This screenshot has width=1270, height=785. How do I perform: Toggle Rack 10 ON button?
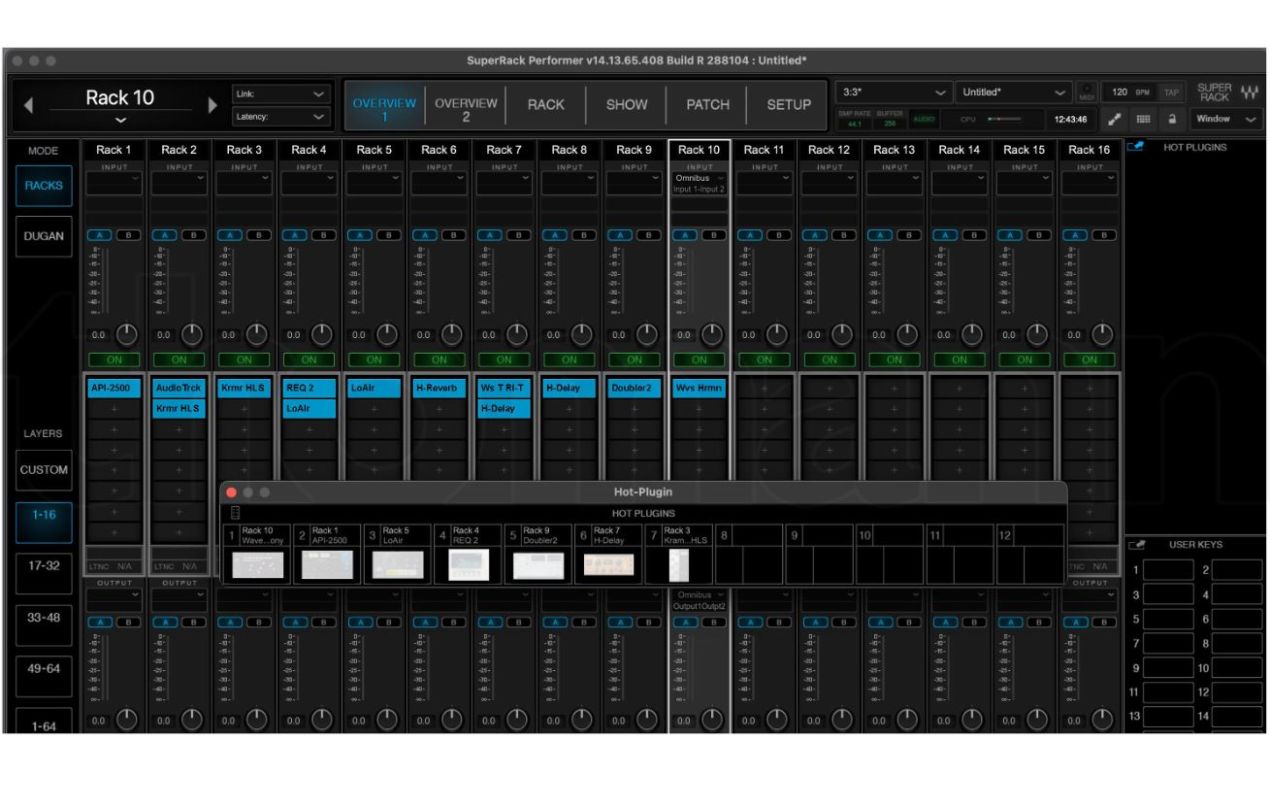click(x=699, y=360)
